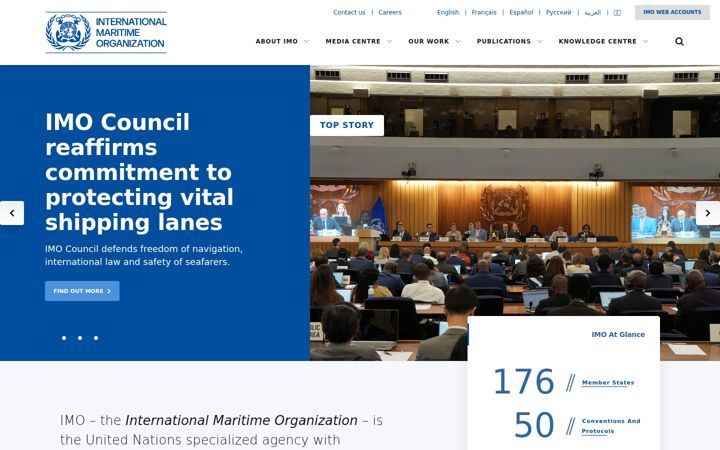720x450 pixels.
Task: Select the second carousel dot indicator
Action: tap(80, 338)
